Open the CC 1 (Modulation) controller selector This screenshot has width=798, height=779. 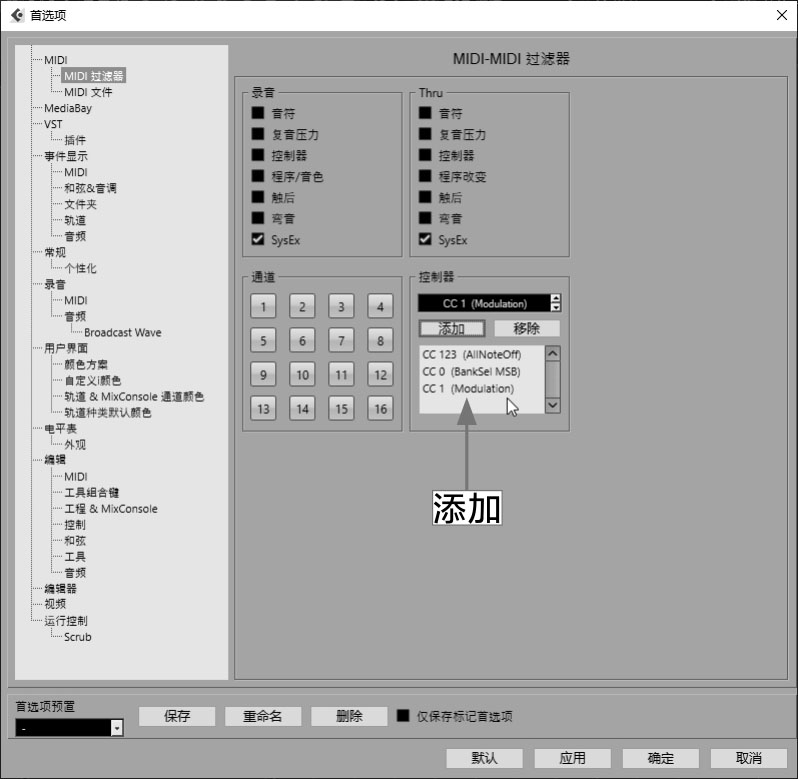point(484,303)
